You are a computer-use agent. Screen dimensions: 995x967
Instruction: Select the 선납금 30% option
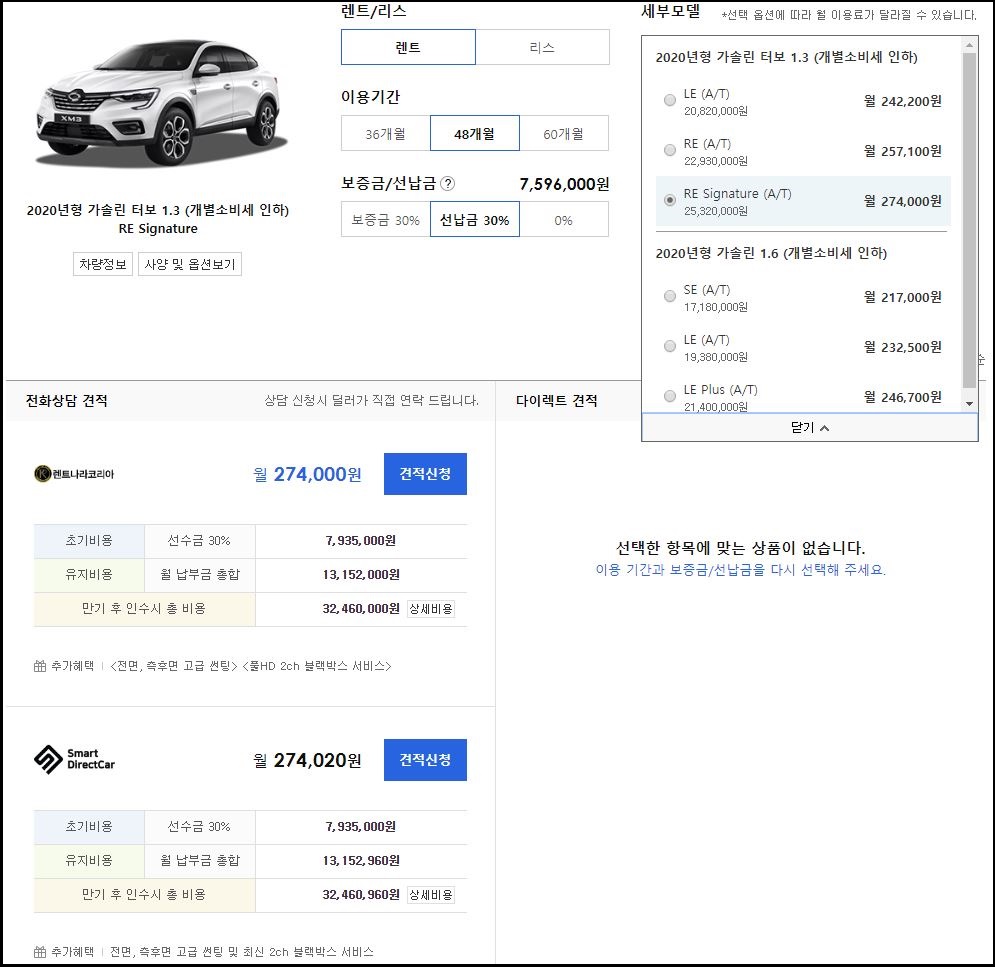(x=475, y=220)
